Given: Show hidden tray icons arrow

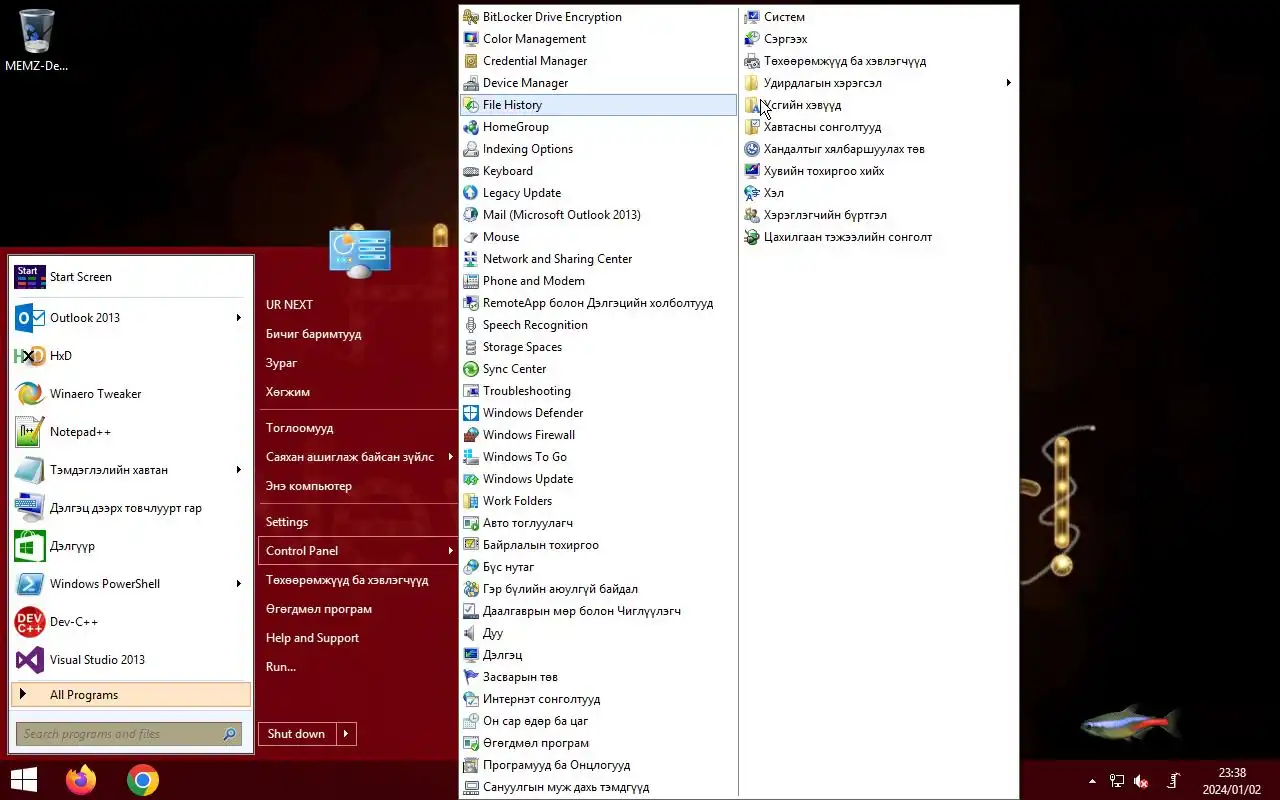Looking at the screenshot, I should click(1092, 781).
